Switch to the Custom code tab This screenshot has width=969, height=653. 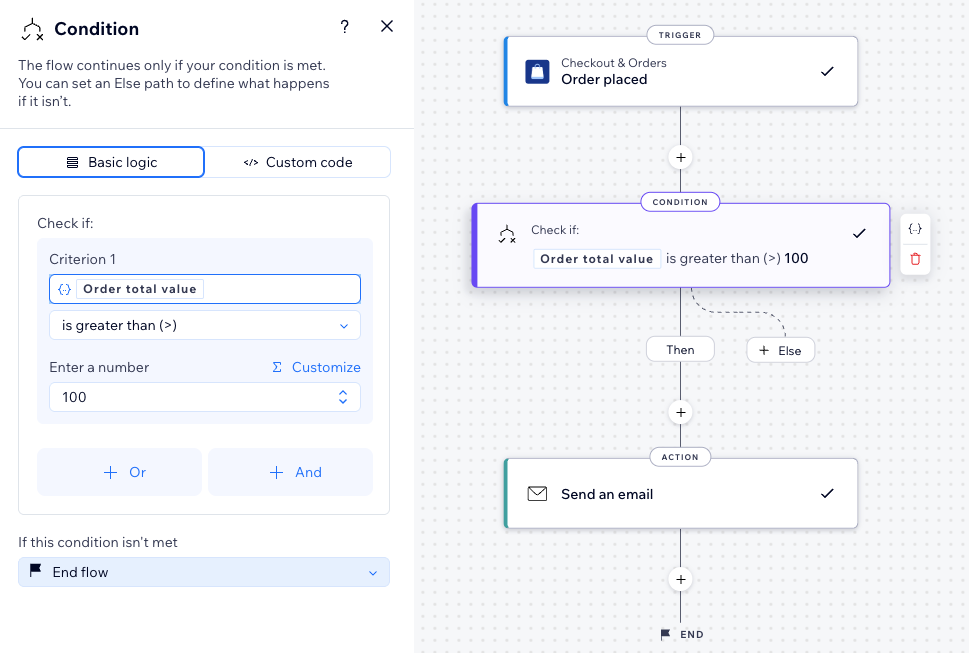(x=297, y=161)
